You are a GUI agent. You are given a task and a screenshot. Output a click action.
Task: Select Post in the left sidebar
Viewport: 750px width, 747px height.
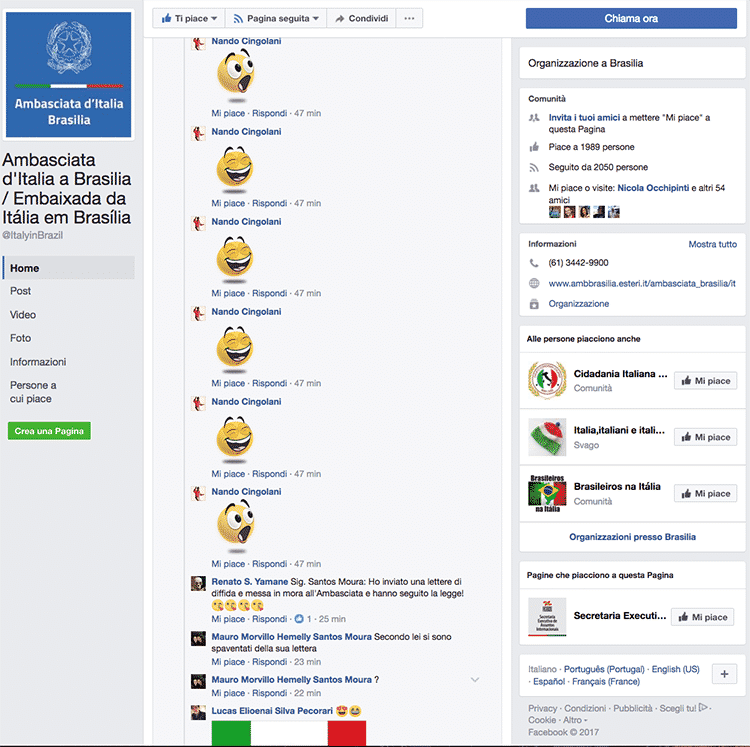click(x=20, y=291)
